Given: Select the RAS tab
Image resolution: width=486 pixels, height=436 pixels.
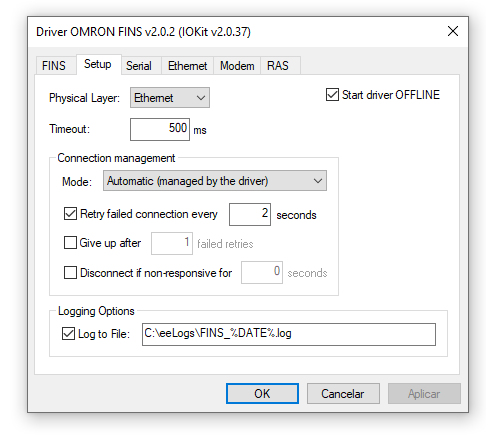Looking at the screenshot, I should point(280,66).
